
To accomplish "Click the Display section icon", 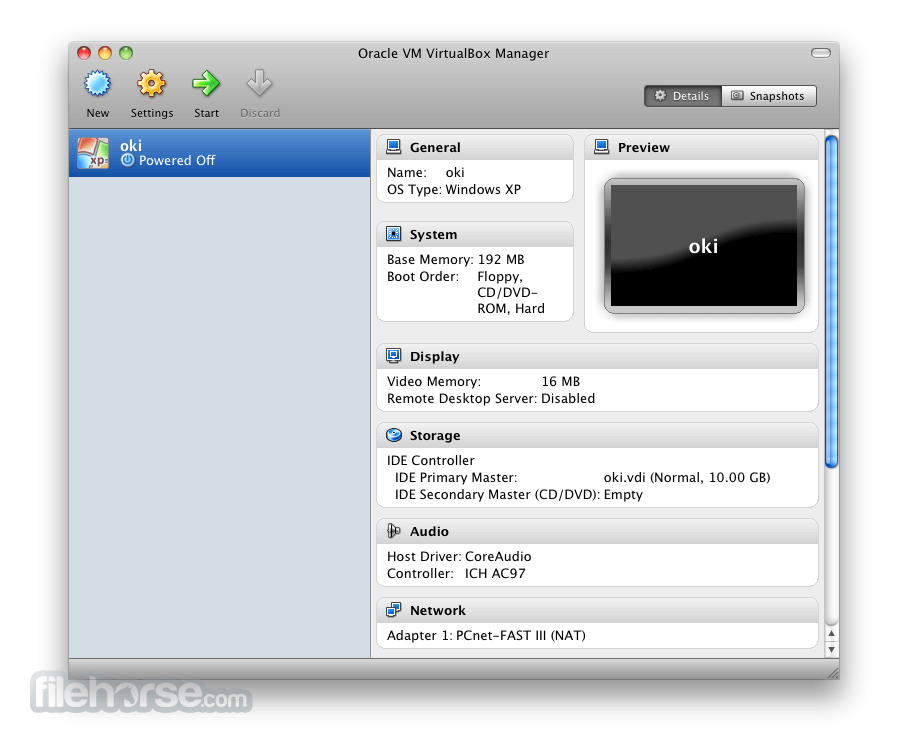I will [393, 356].
